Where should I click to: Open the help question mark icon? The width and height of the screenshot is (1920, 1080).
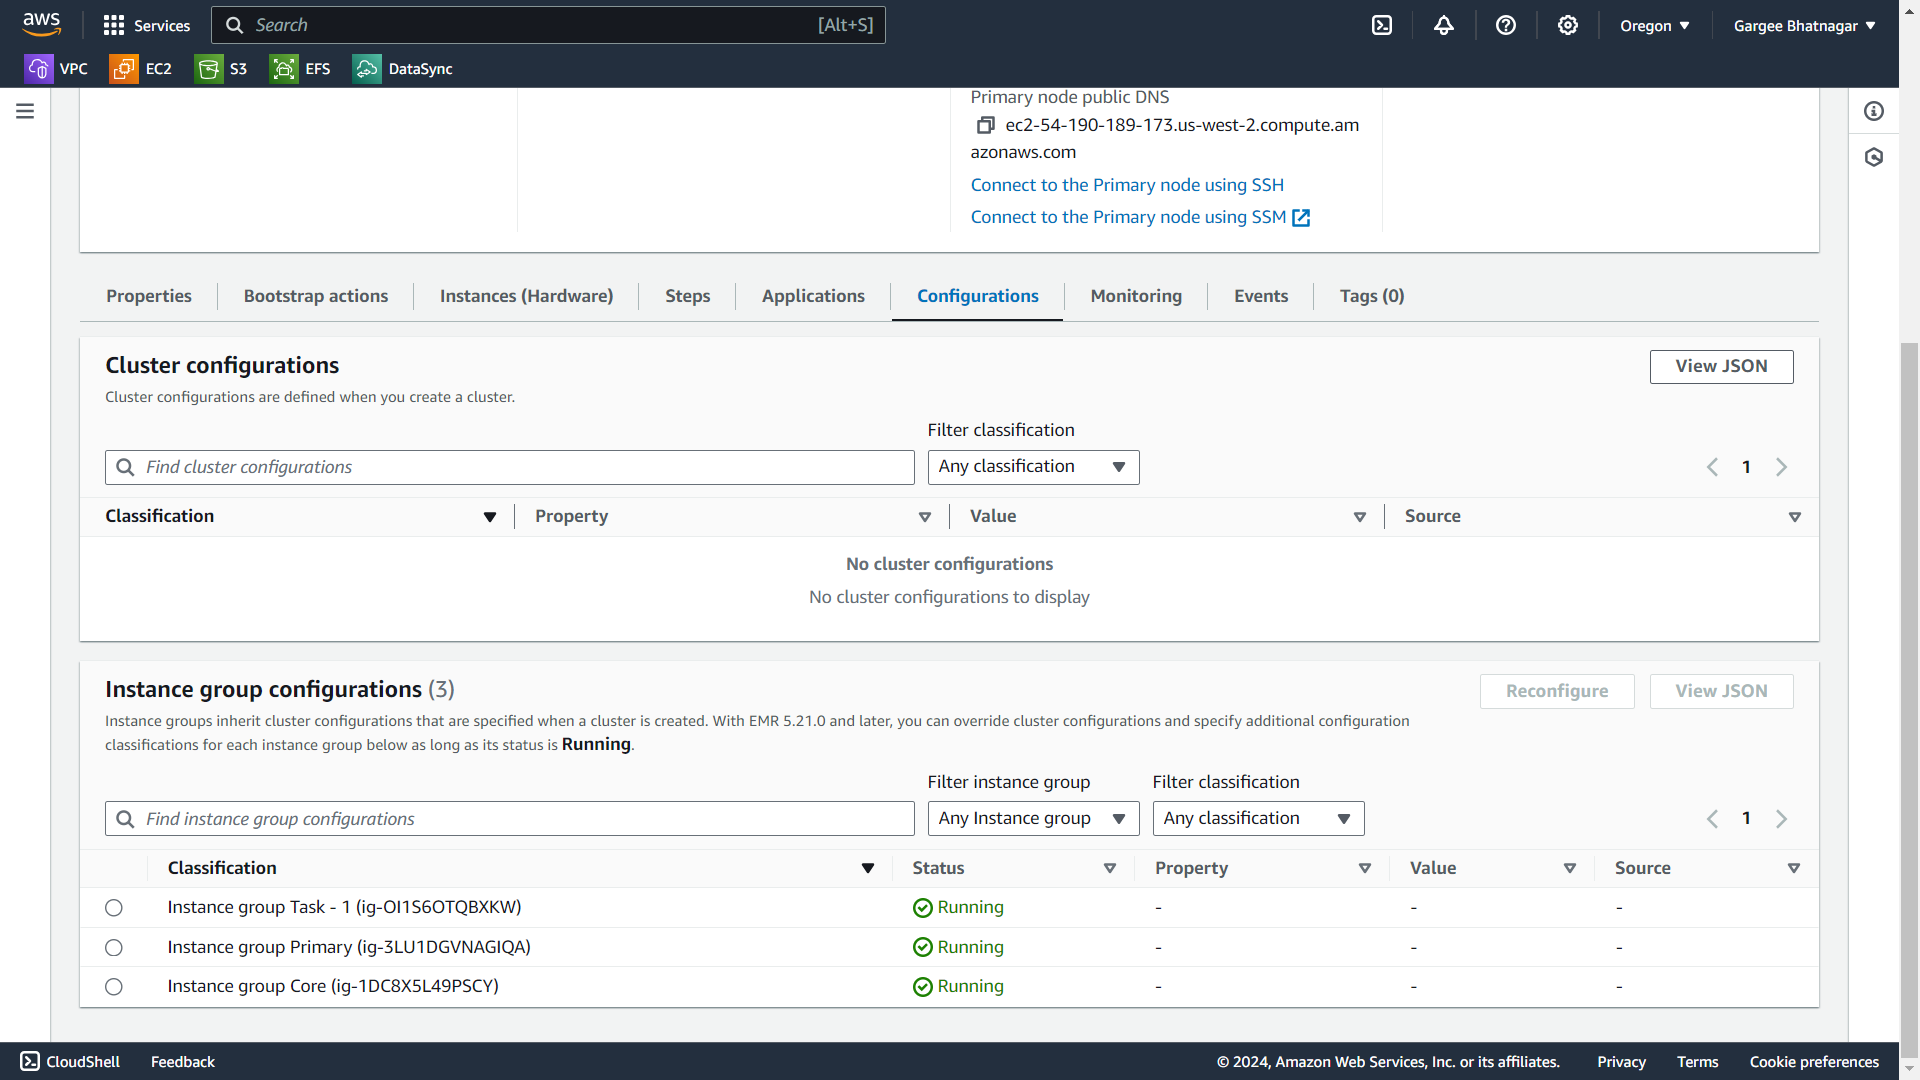tap(1506, 25)
